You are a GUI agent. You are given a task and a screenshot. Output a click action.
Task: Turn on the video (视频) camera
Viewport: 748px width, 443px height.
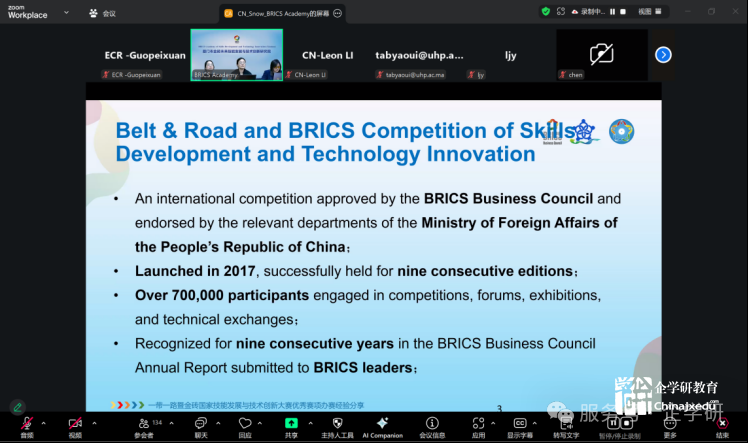click(75, 424)
